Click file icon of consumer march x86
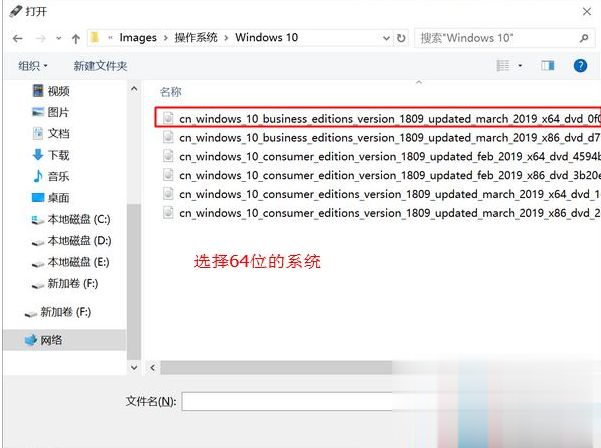The image size is (601, 448). pos(168,212)
